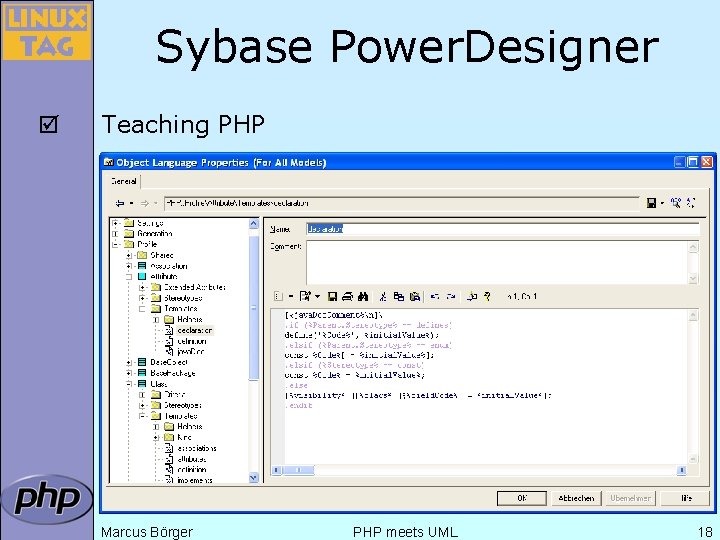Click the code editor scroll right arrow
The width and height of the screenshot is (720, 540).
(681, 470)
